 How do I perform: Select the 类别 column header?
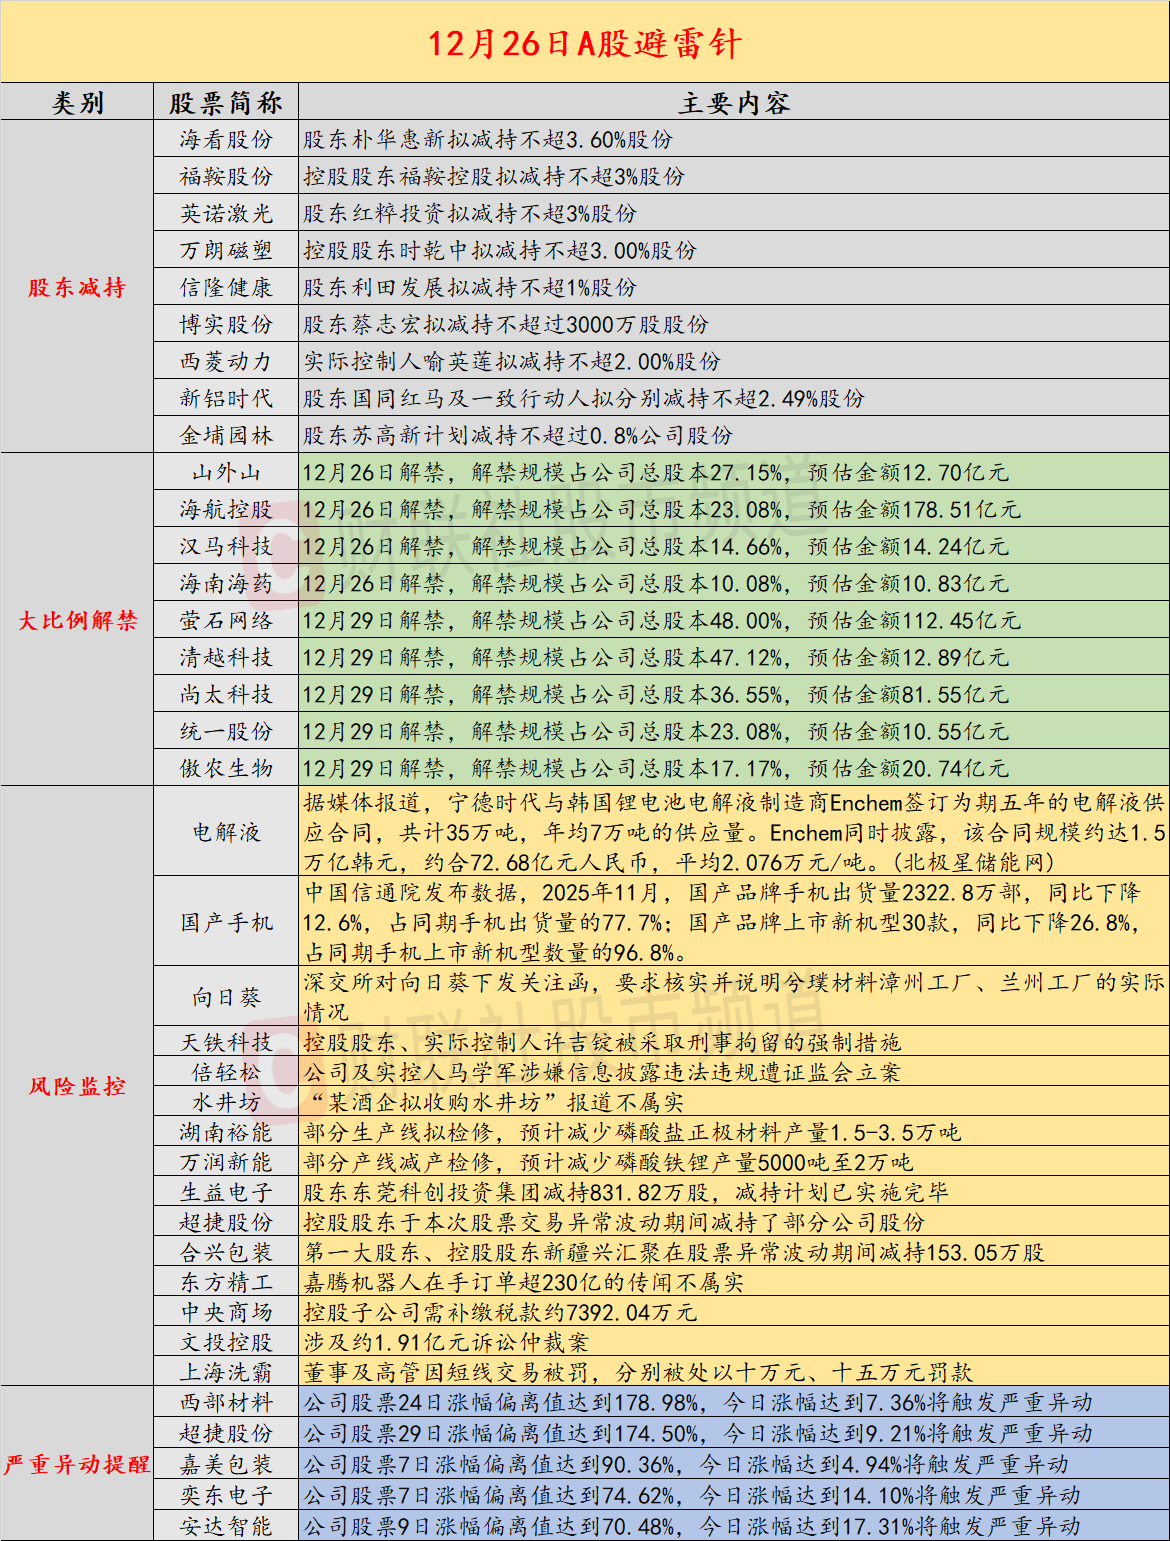point(77,103)
